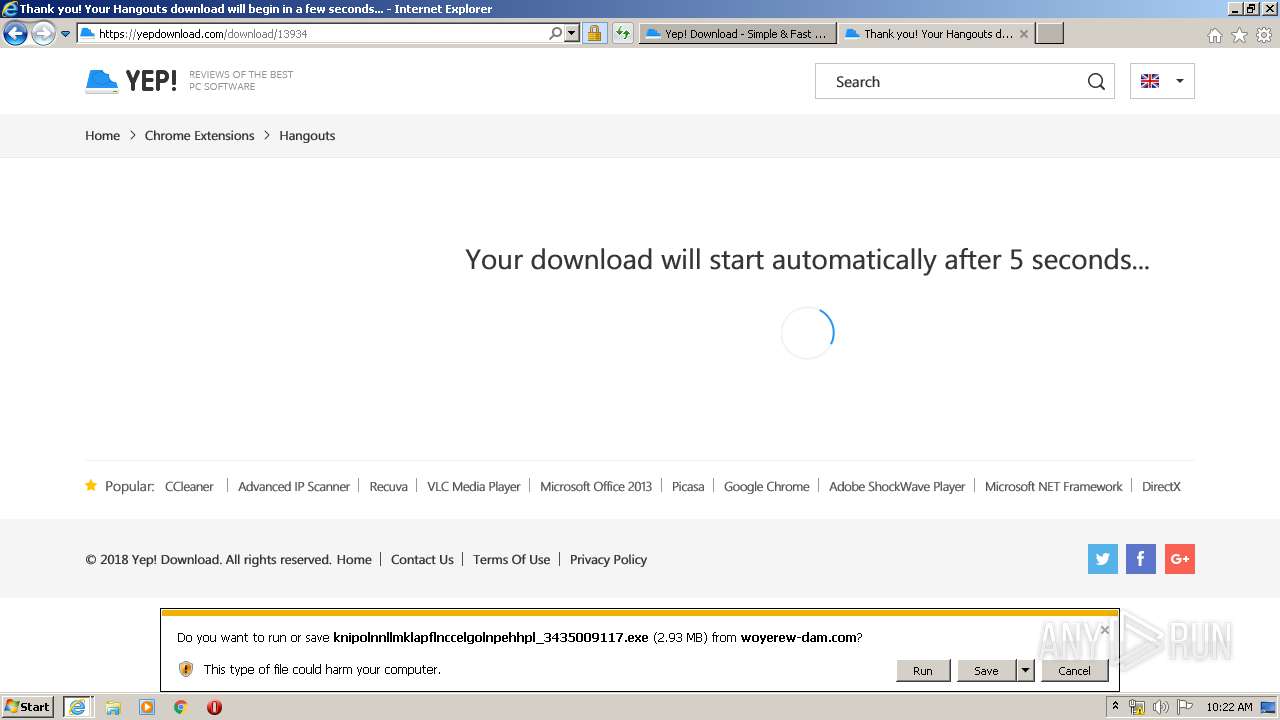
Task: Click the address bar search magnifier icon
Action: [x=556, y=33]
